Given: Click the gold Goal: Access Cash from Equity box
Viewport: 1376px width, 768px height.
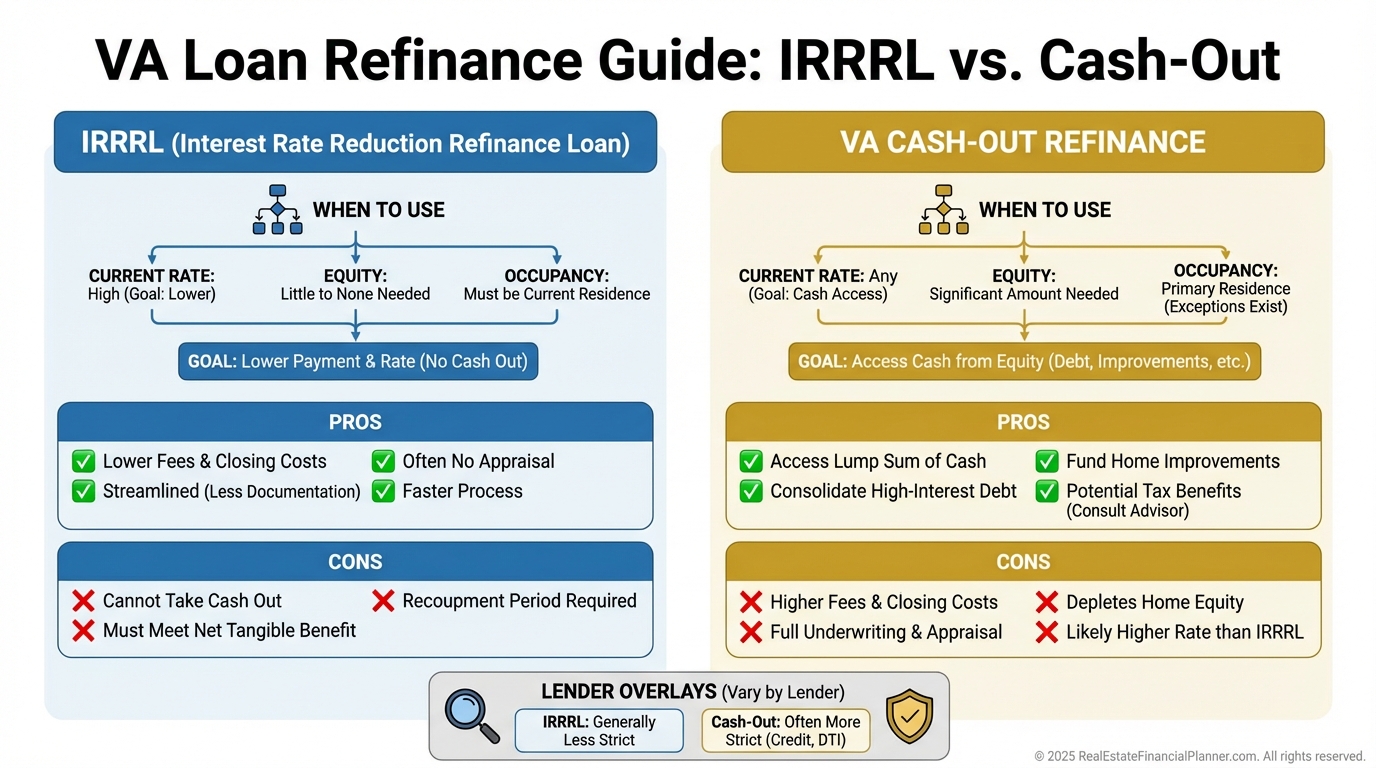Looking at the screenshot, I should tap(1024, 361).
